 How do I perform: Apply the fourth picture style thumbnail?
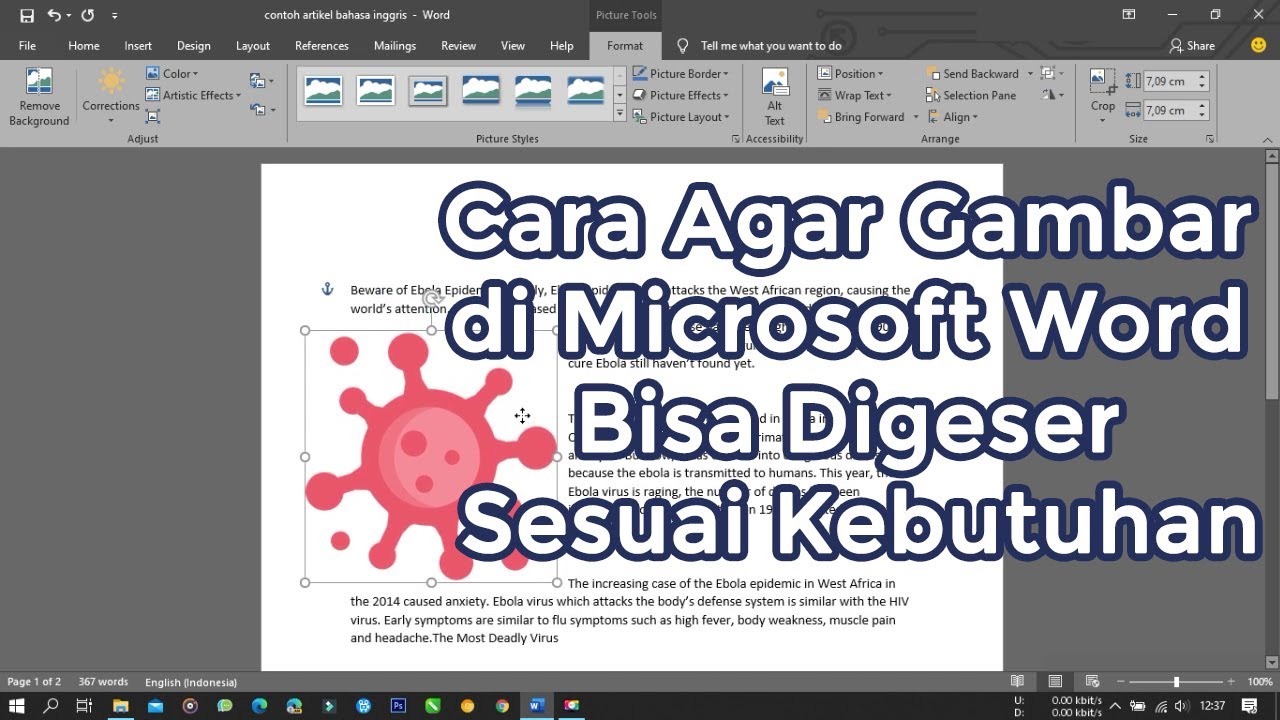[x=481, y=91]
